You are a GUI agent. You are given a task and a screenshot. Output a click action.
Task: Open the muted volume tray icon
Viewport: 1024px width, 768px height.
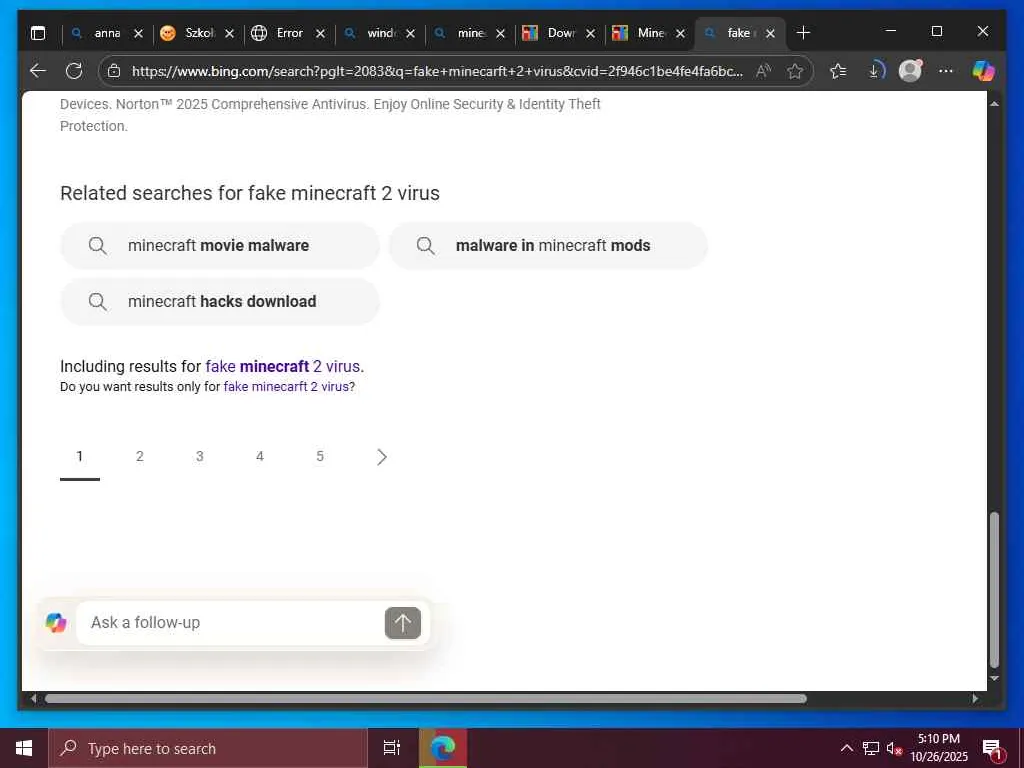894,748
